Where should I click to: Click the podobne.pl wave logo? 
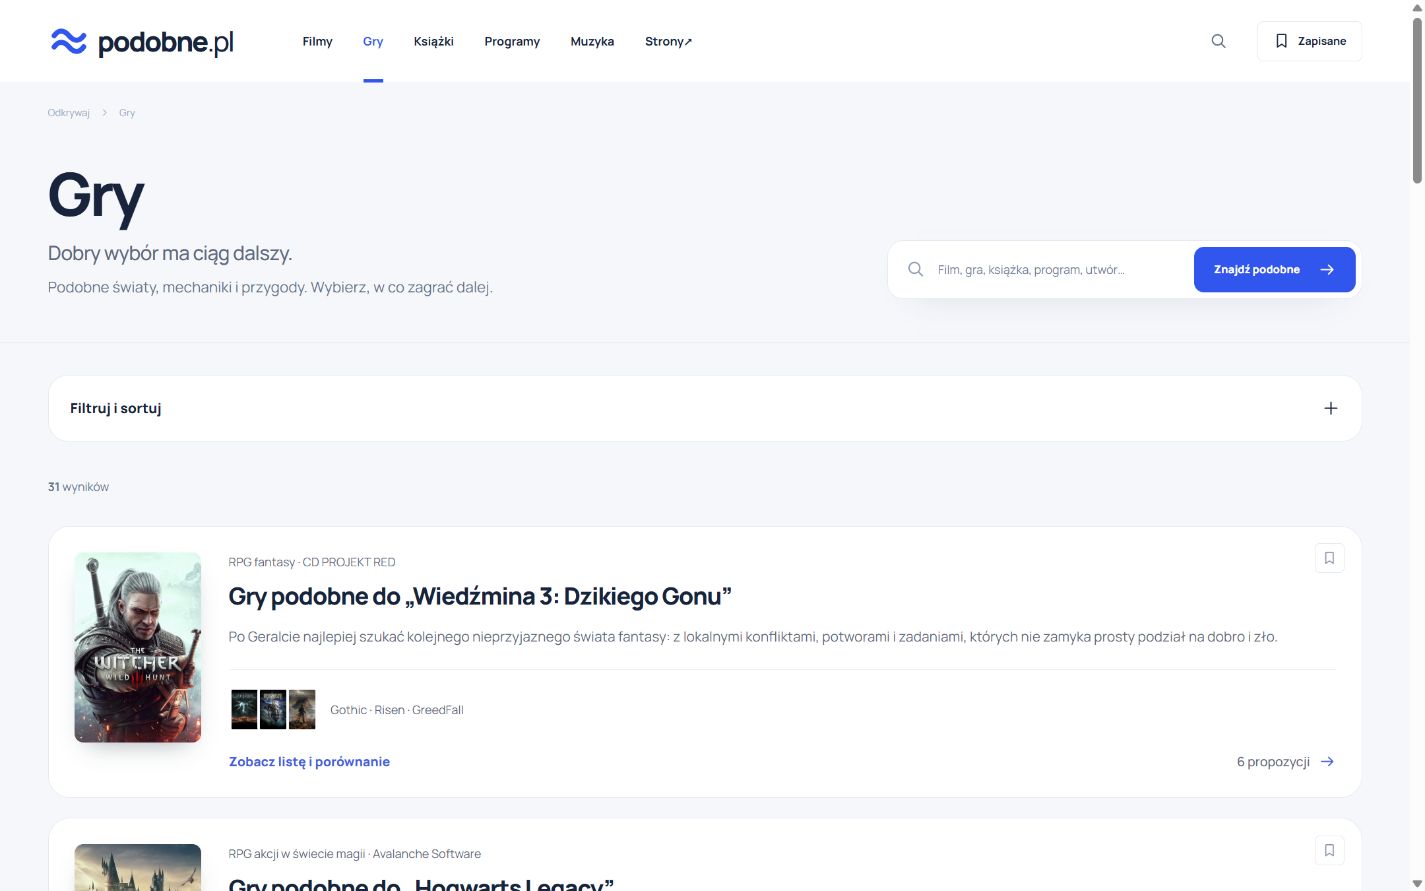click(x=142, y=42)
